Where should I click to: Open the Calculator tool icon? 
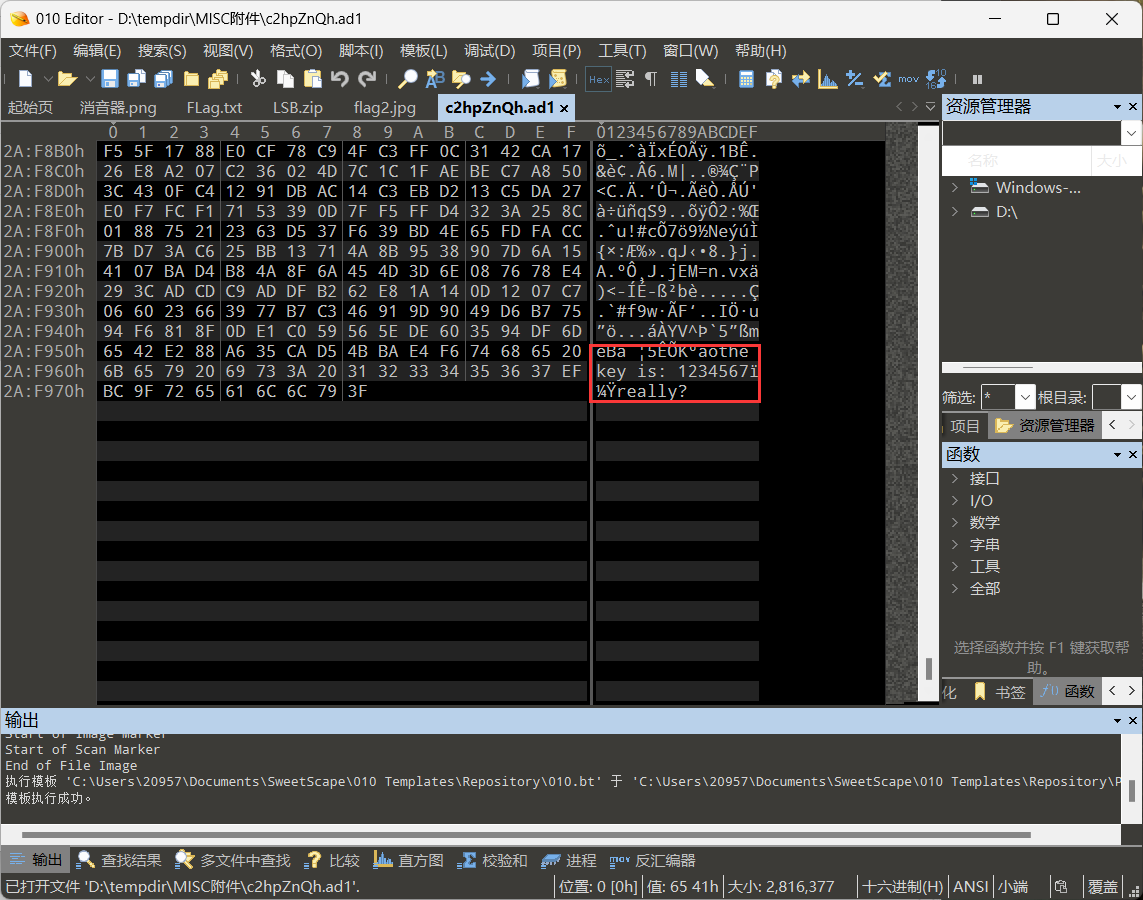click(x=746, y=79)
